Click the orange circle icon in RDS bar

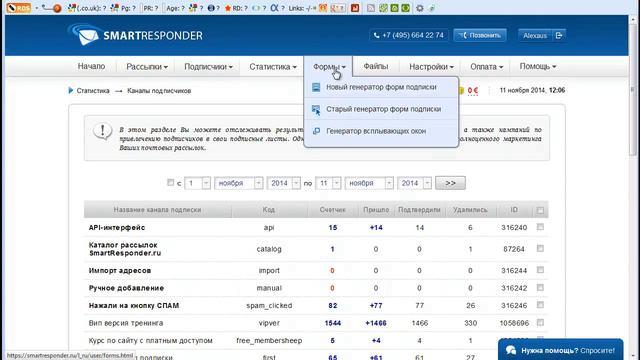coord(57,8)
